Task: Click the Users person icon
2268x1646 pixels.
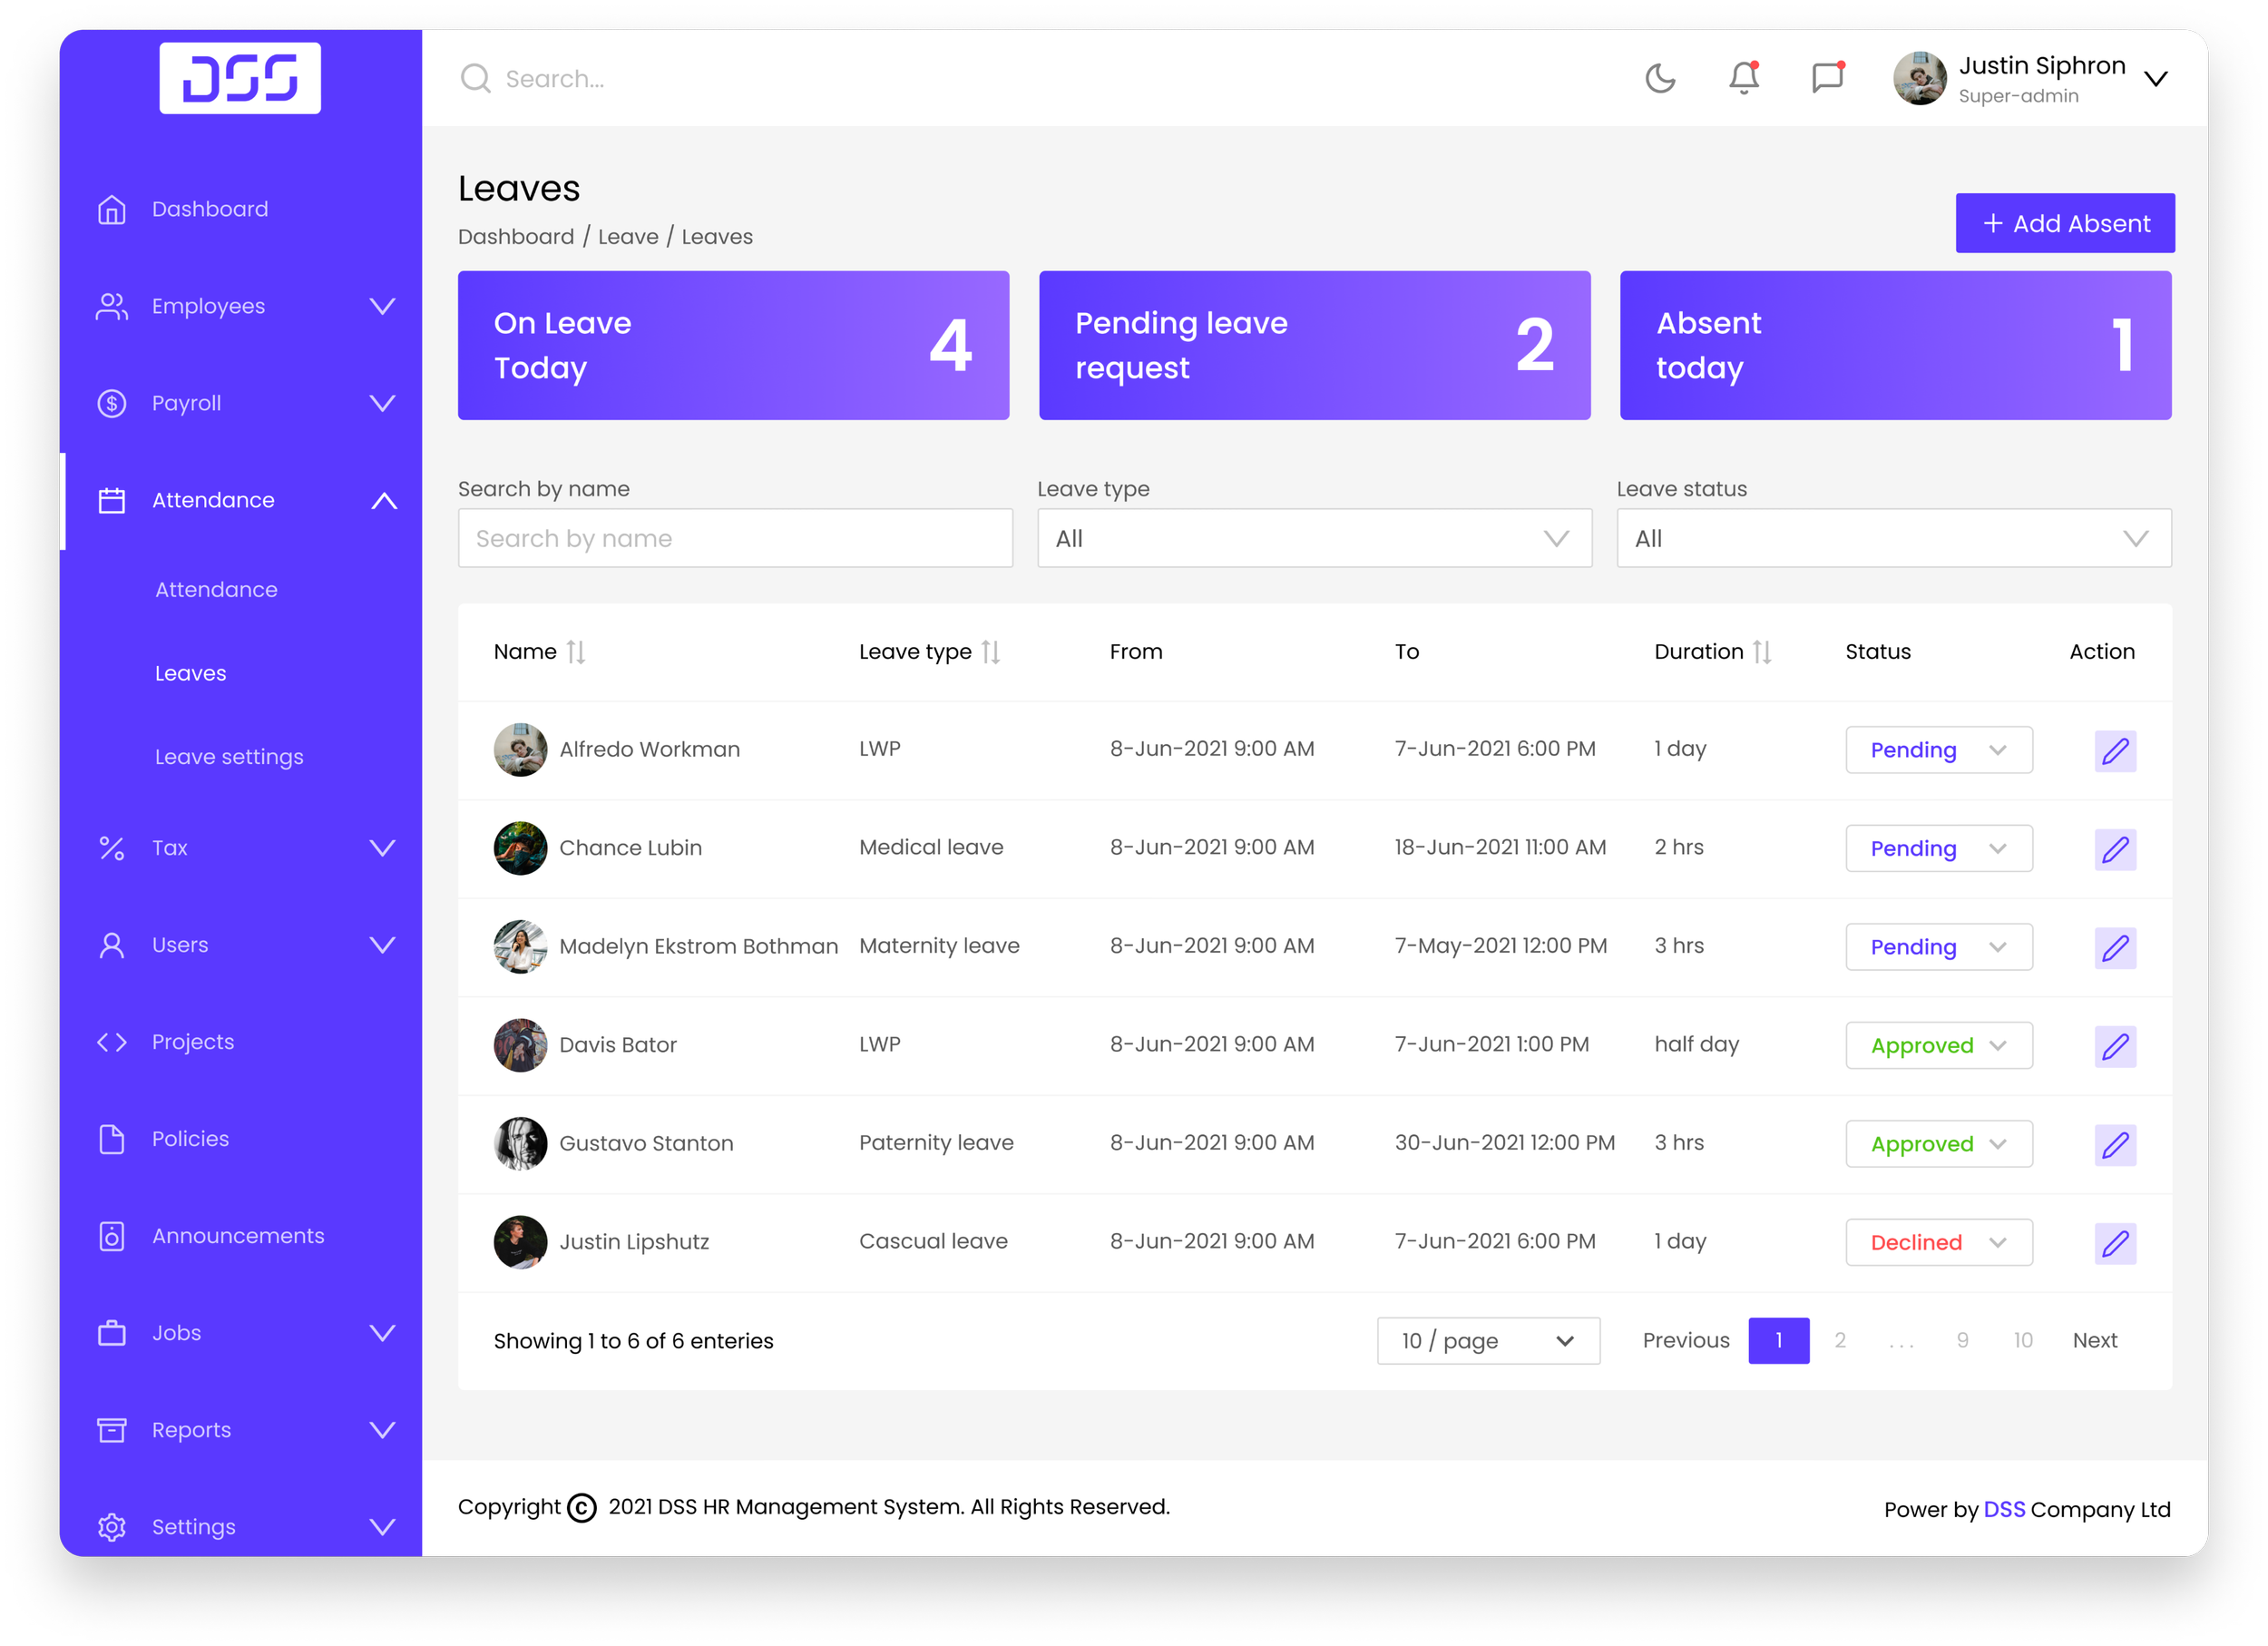Action: pos(112,945)
